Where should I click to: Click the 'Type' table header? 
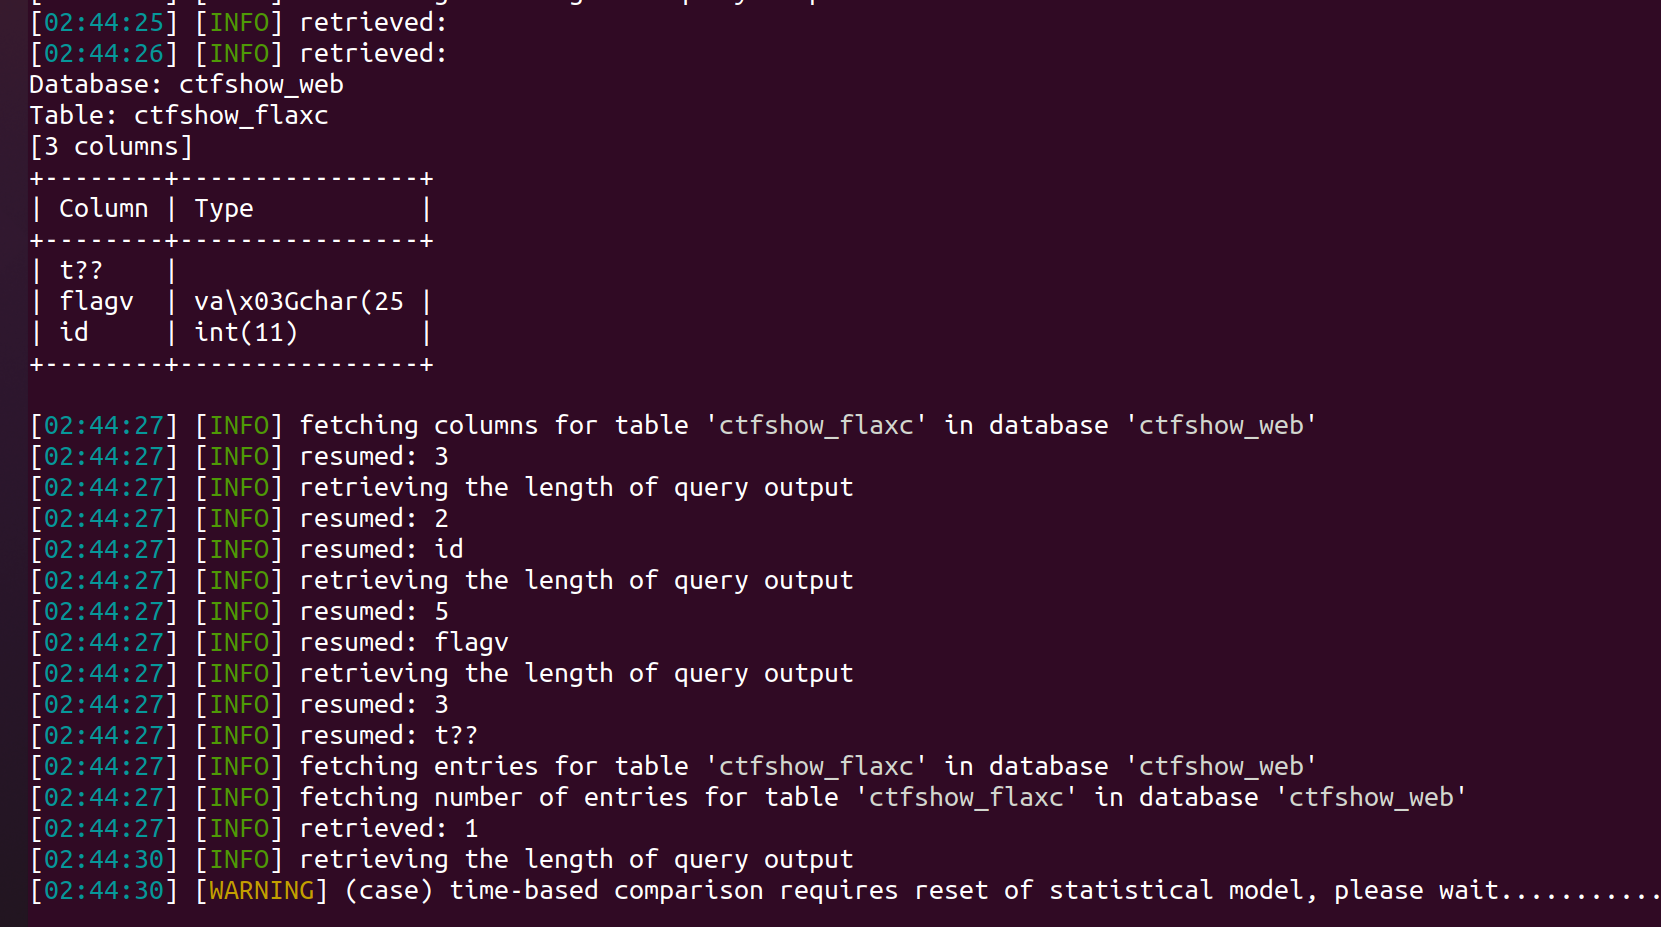pos(224,208)
